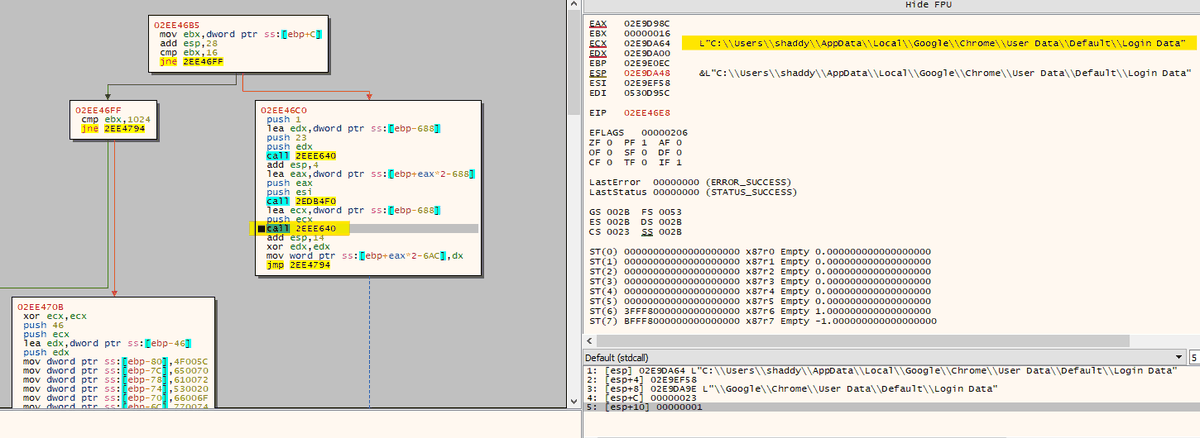Click the TF flag value
Image resolution: width=1200 pixels, height=438 pixels.
coord(645,162)
